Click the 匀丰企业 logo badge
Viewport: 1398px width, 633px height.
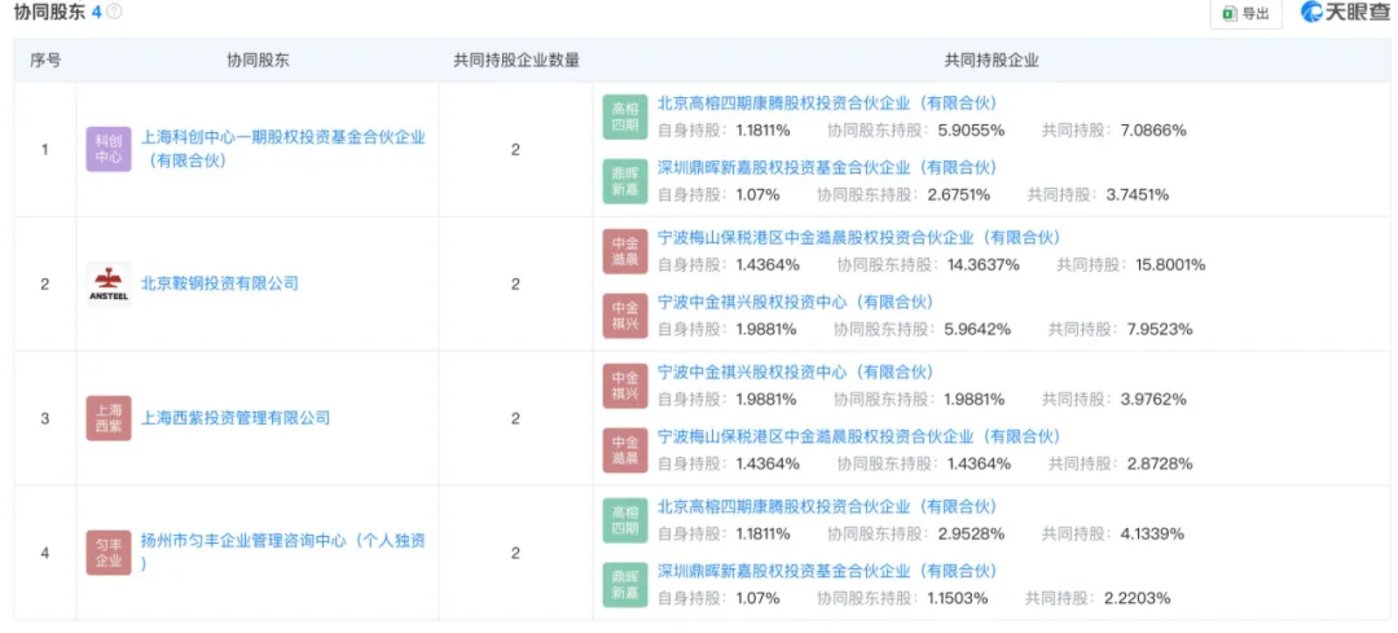(108, 552)
